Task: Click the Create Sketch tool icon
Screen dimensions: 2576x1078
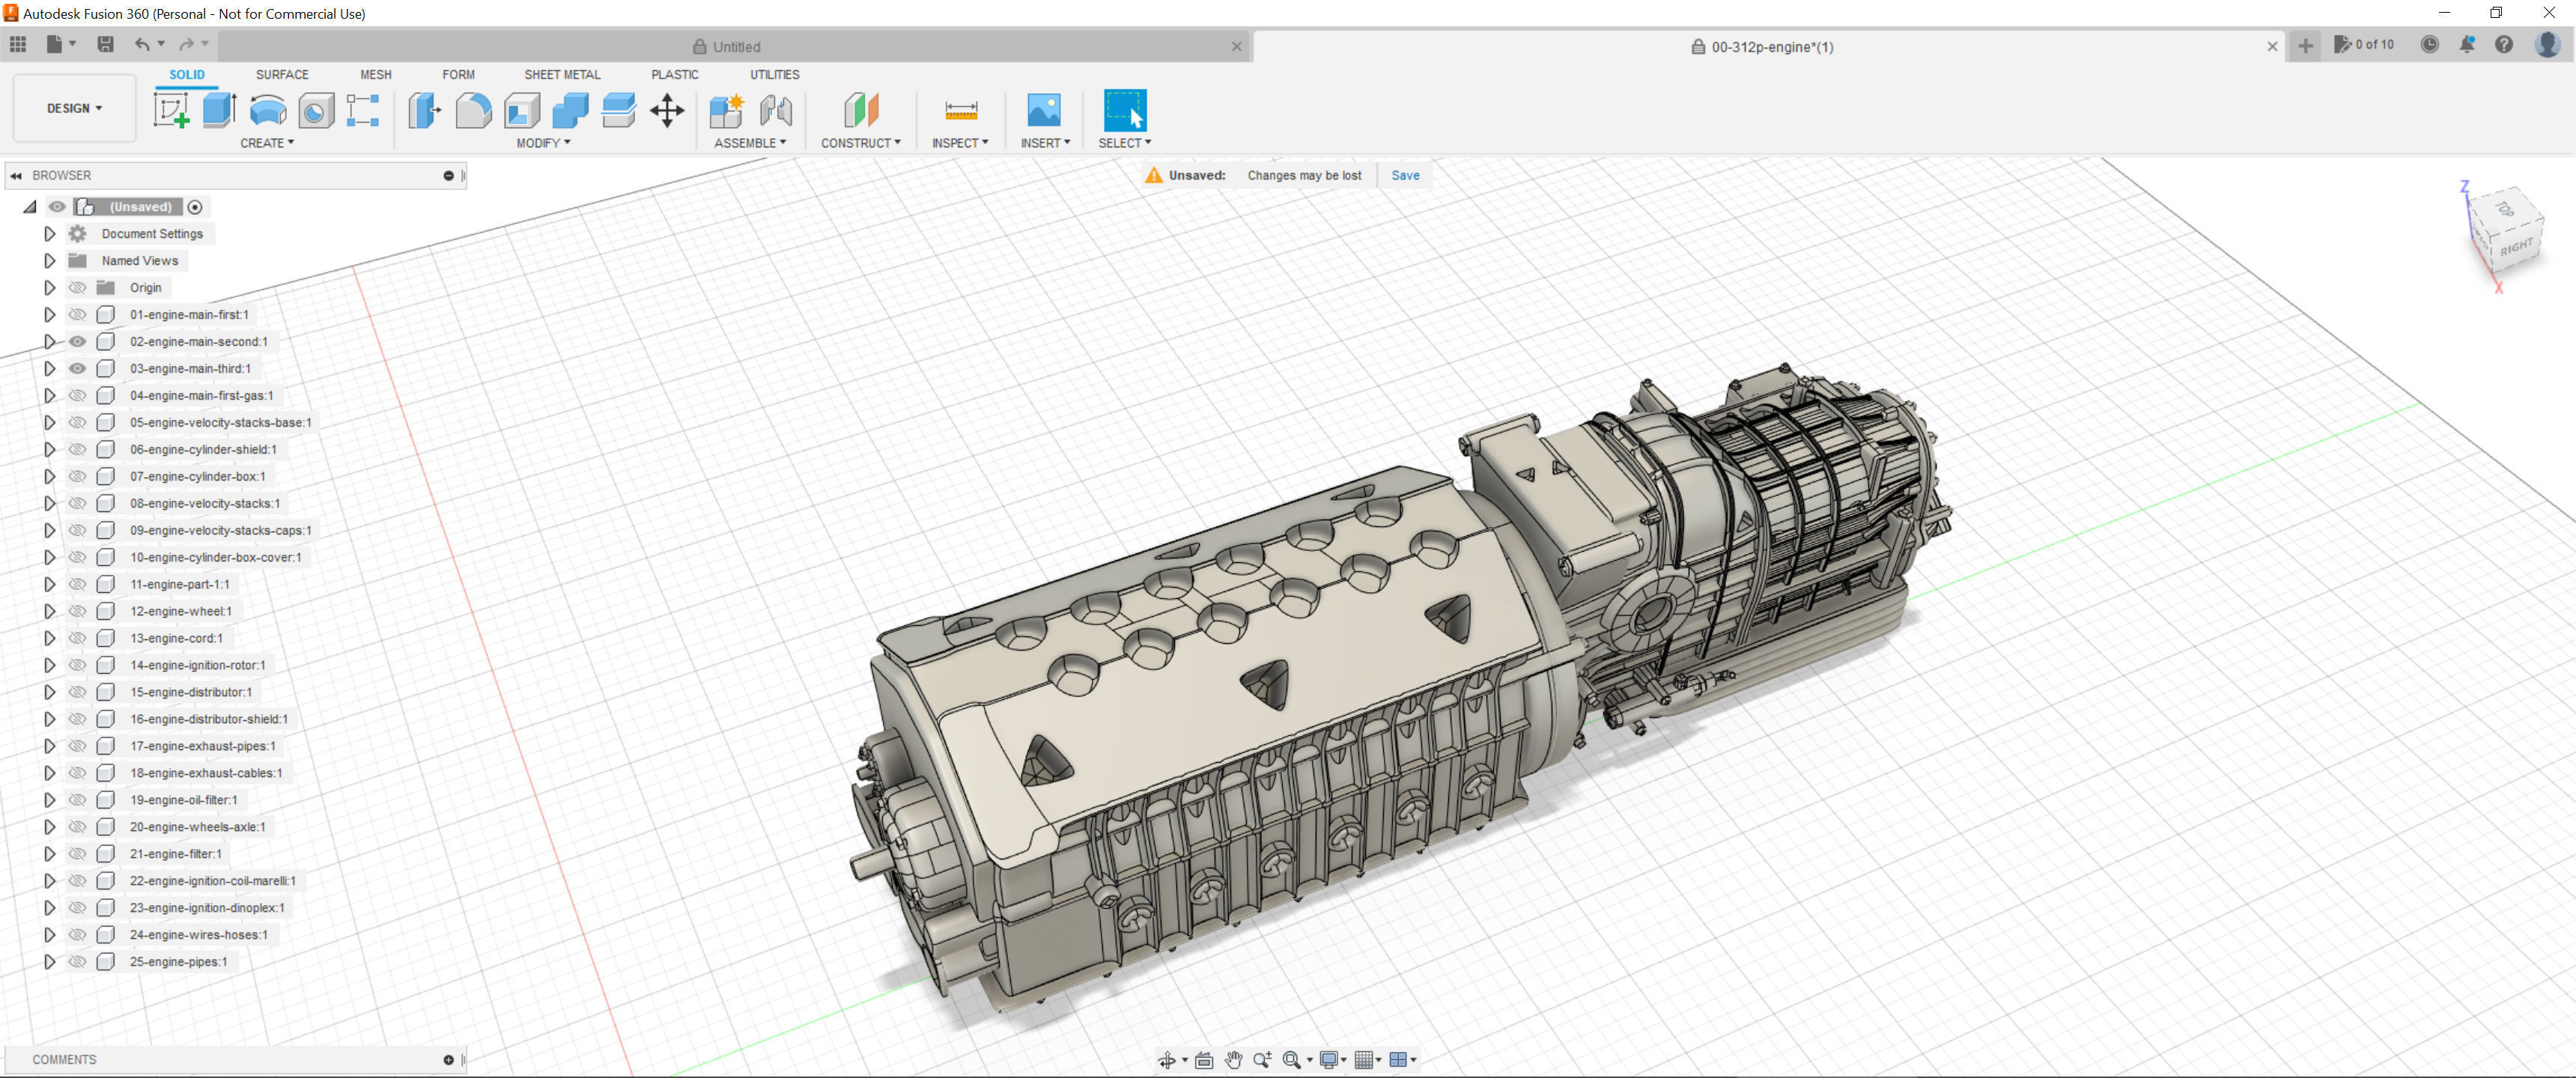Action: click(171, 110)
